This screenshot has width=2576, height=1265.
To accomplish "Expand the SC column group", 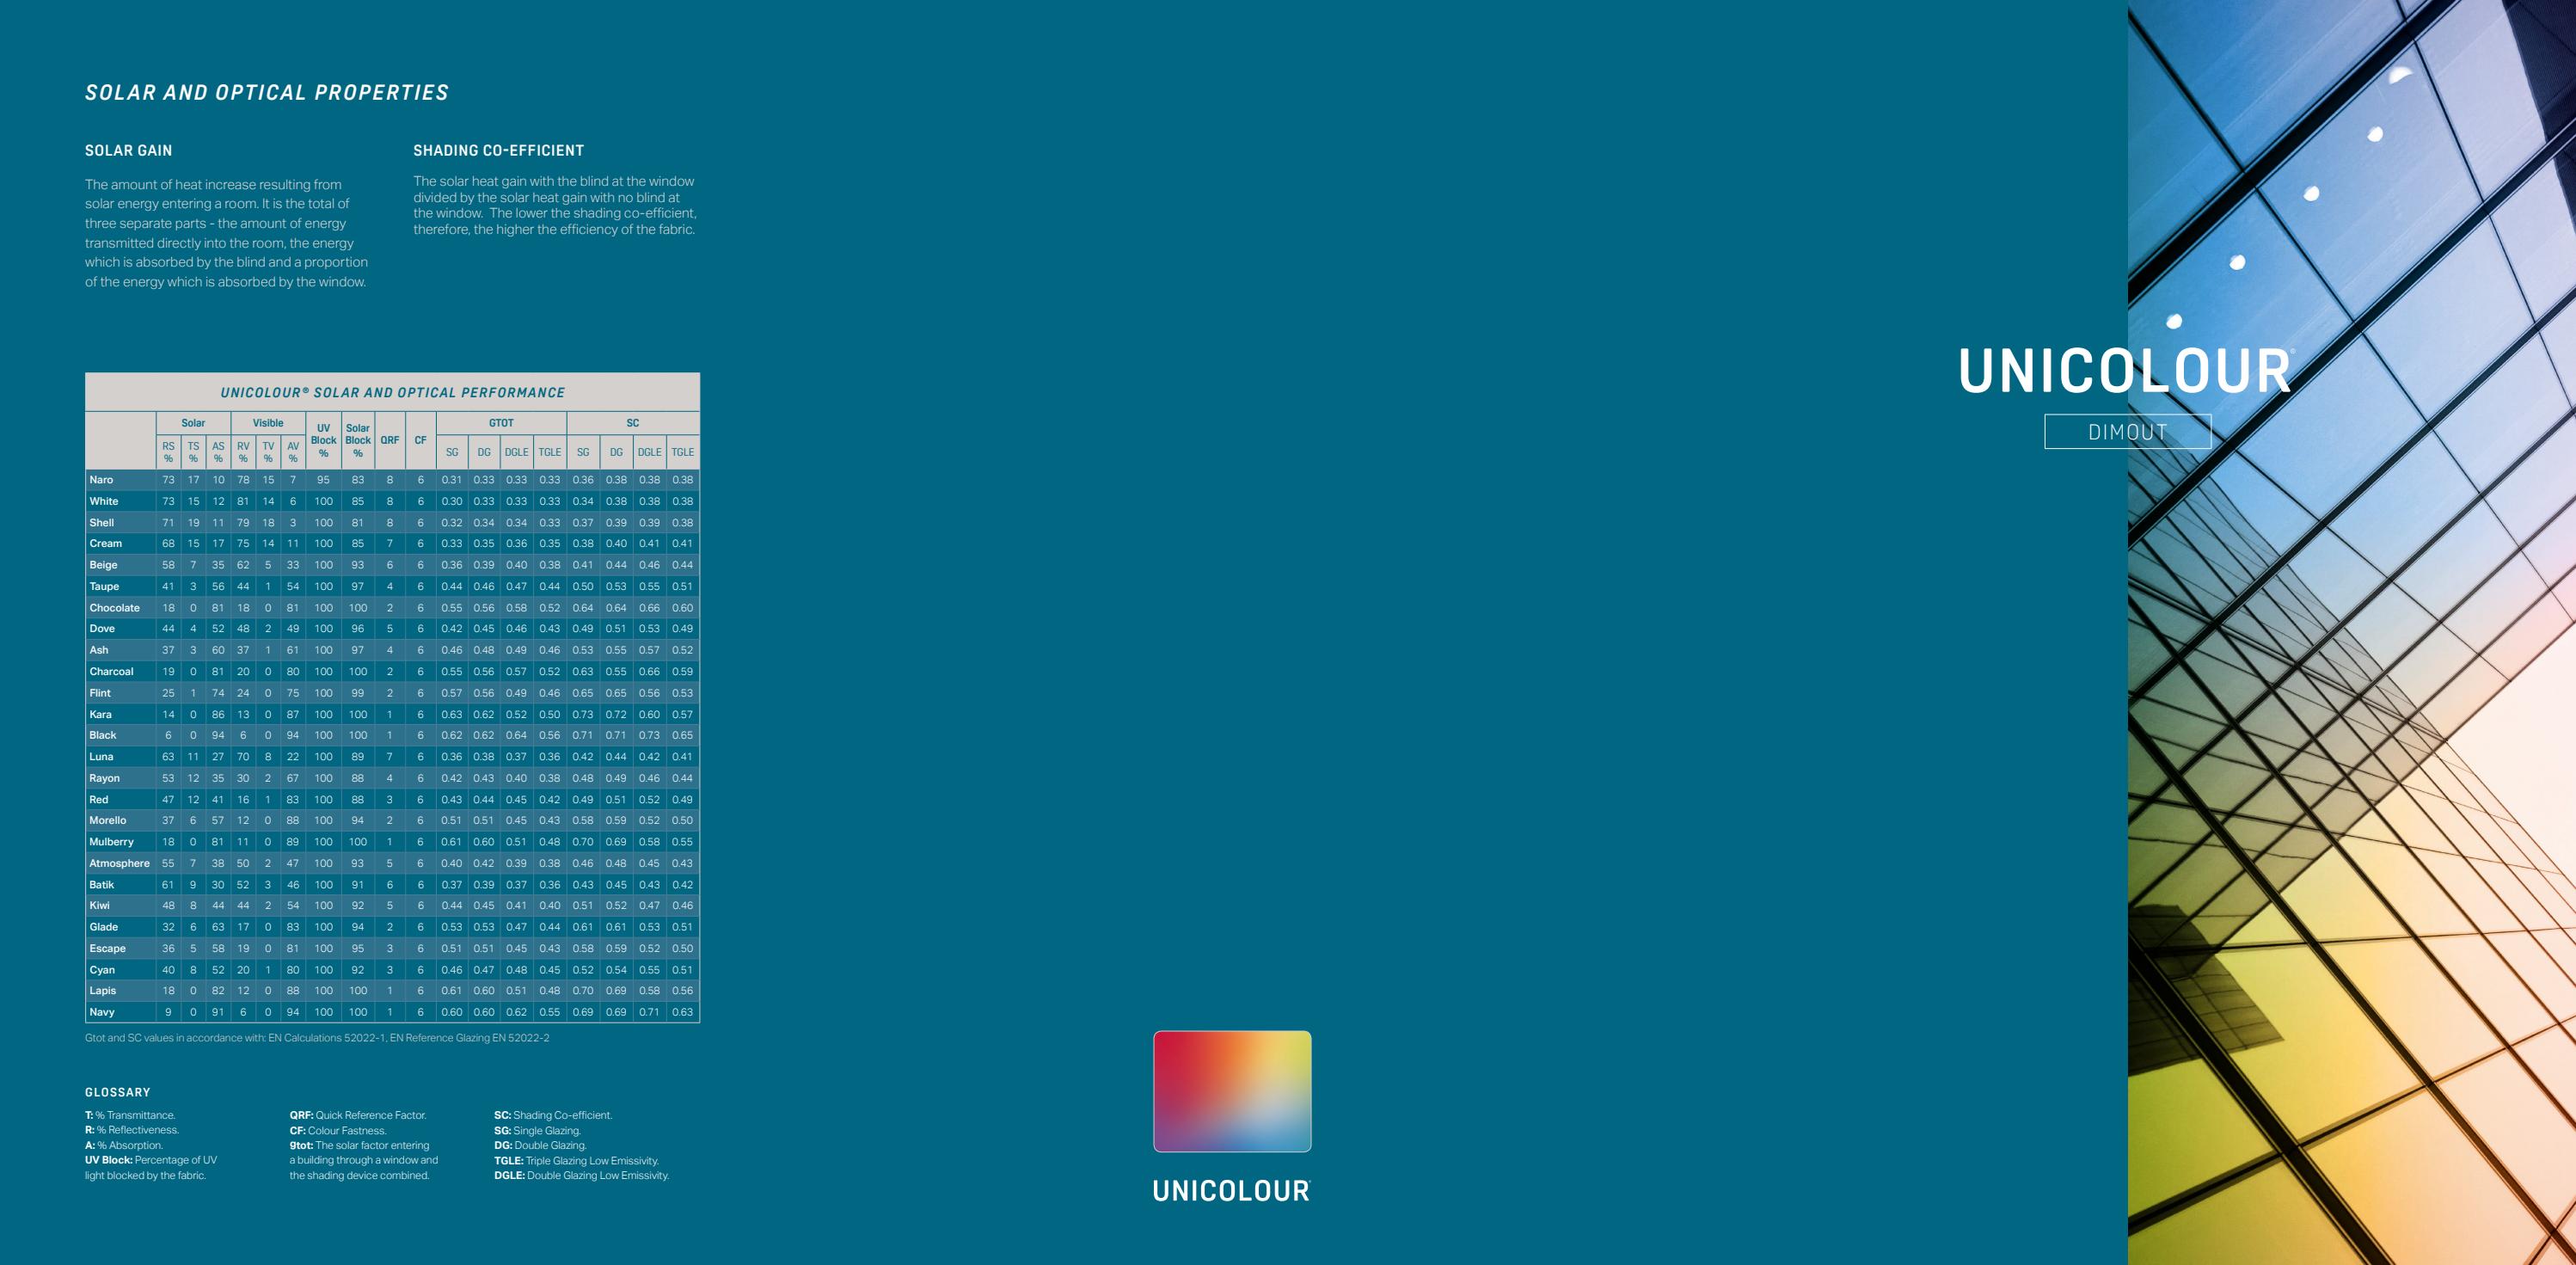I will pos(632,423).
